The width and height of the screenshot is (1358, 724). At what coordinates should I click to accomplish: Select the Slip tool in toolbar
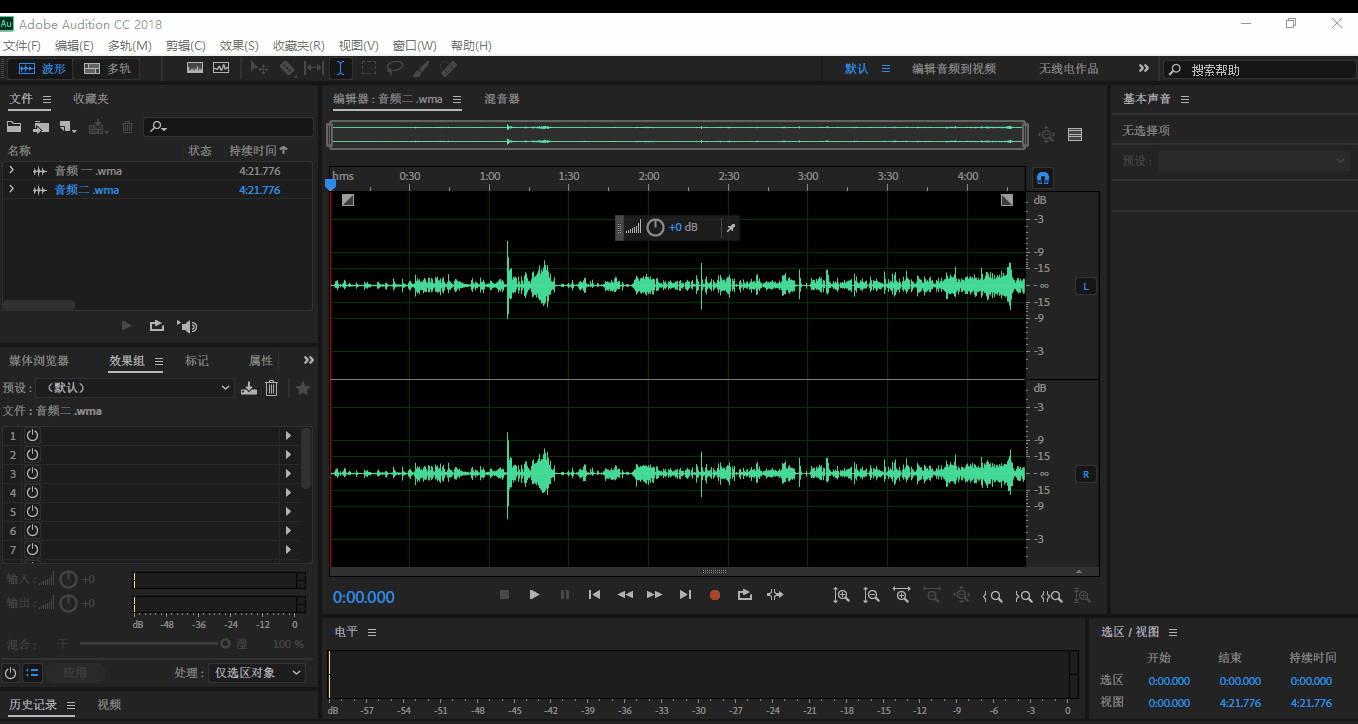(314, 68)
